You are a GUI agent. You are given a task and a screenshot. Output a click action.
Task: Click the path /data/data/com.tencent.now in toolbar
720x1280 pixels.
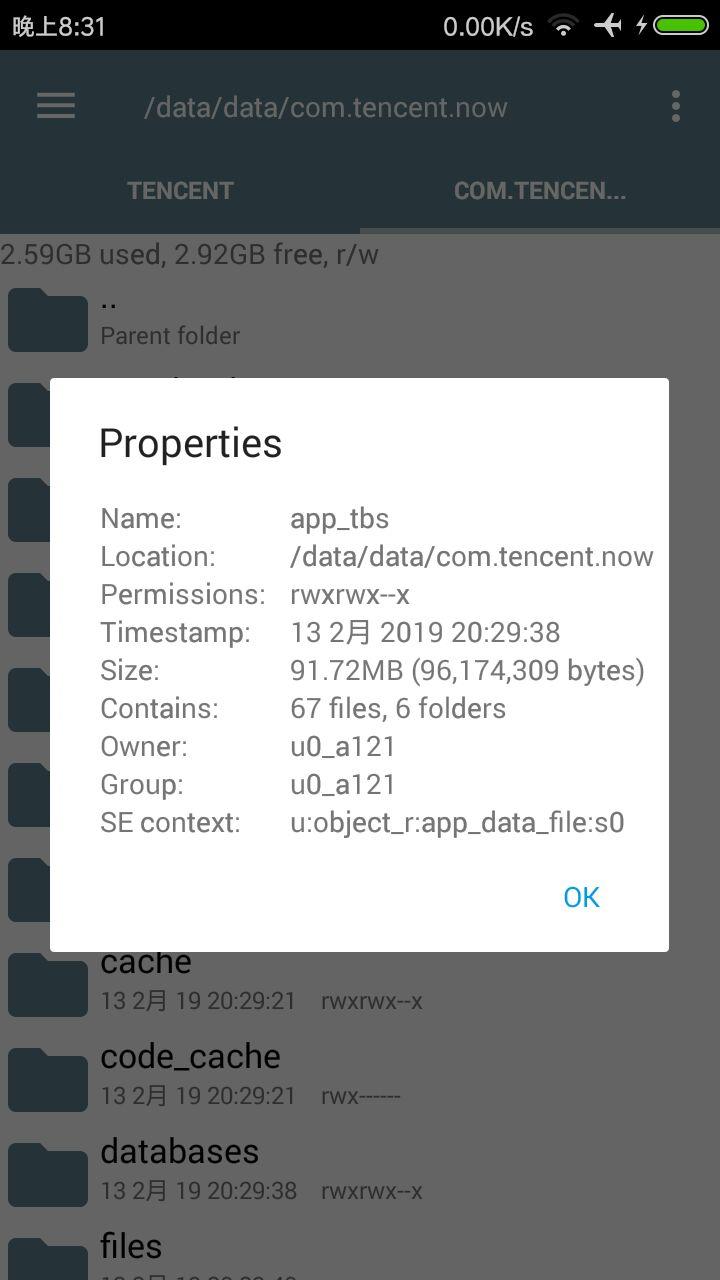[326, 107]
